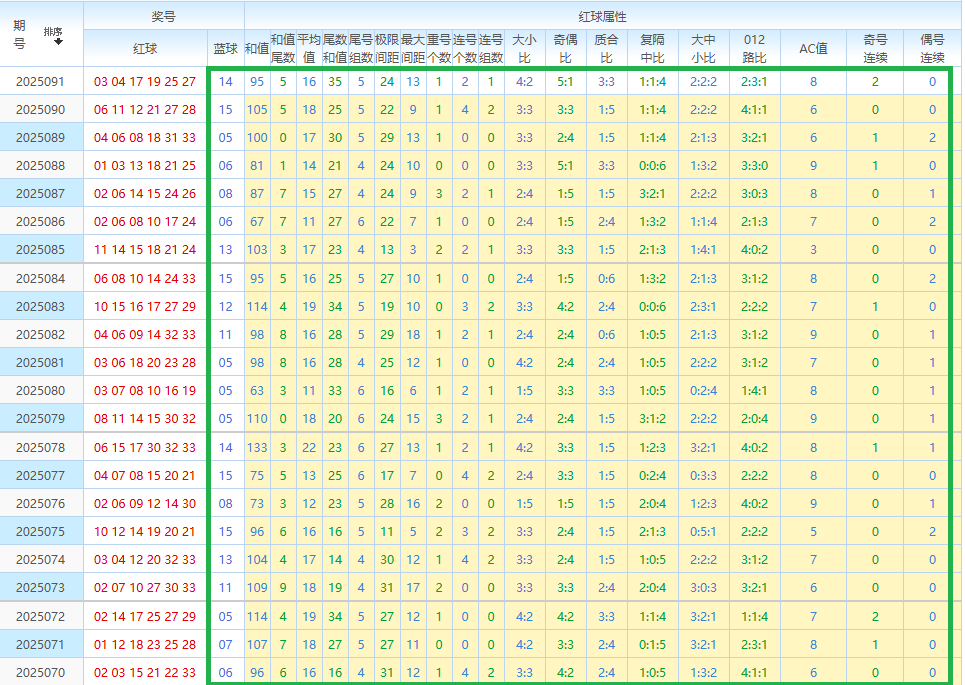Click the AC值 column header
965x685 pixels.
point(814,49)
